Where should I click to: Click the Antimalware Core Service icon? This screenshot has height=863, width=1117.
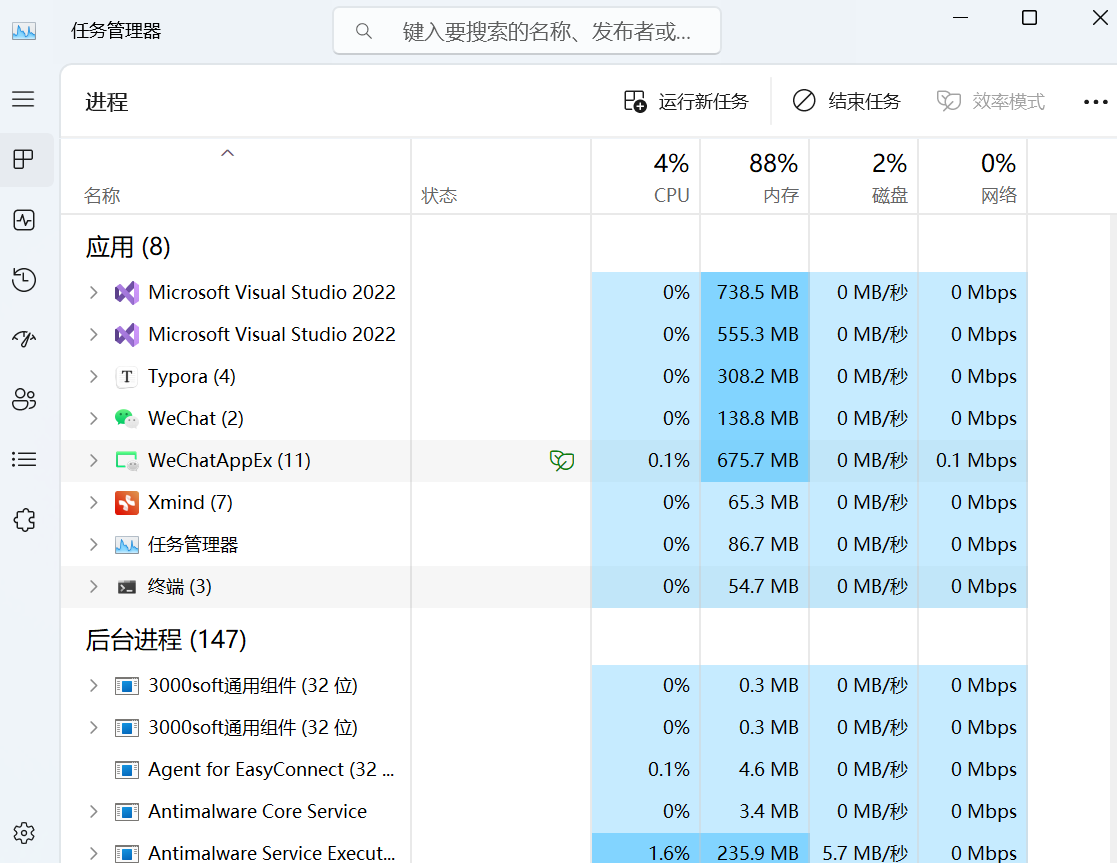pos(127,812)
